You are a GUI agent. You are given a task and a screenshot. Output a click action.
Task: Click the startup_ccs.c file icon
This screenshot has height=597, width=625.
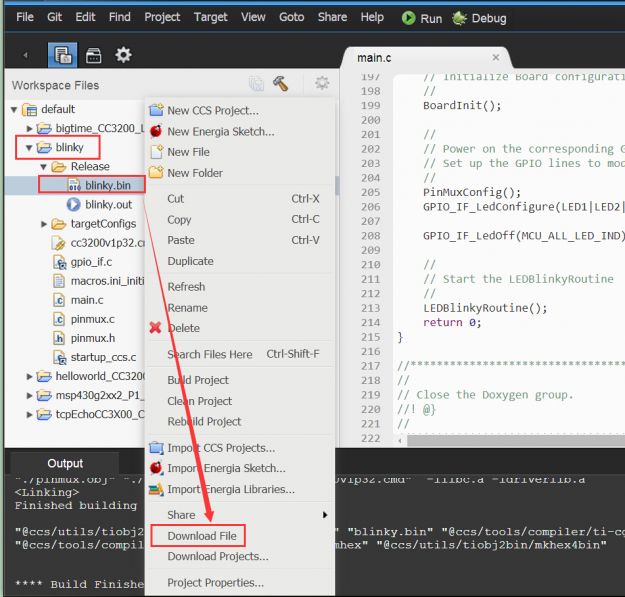[x=59, y=357]
